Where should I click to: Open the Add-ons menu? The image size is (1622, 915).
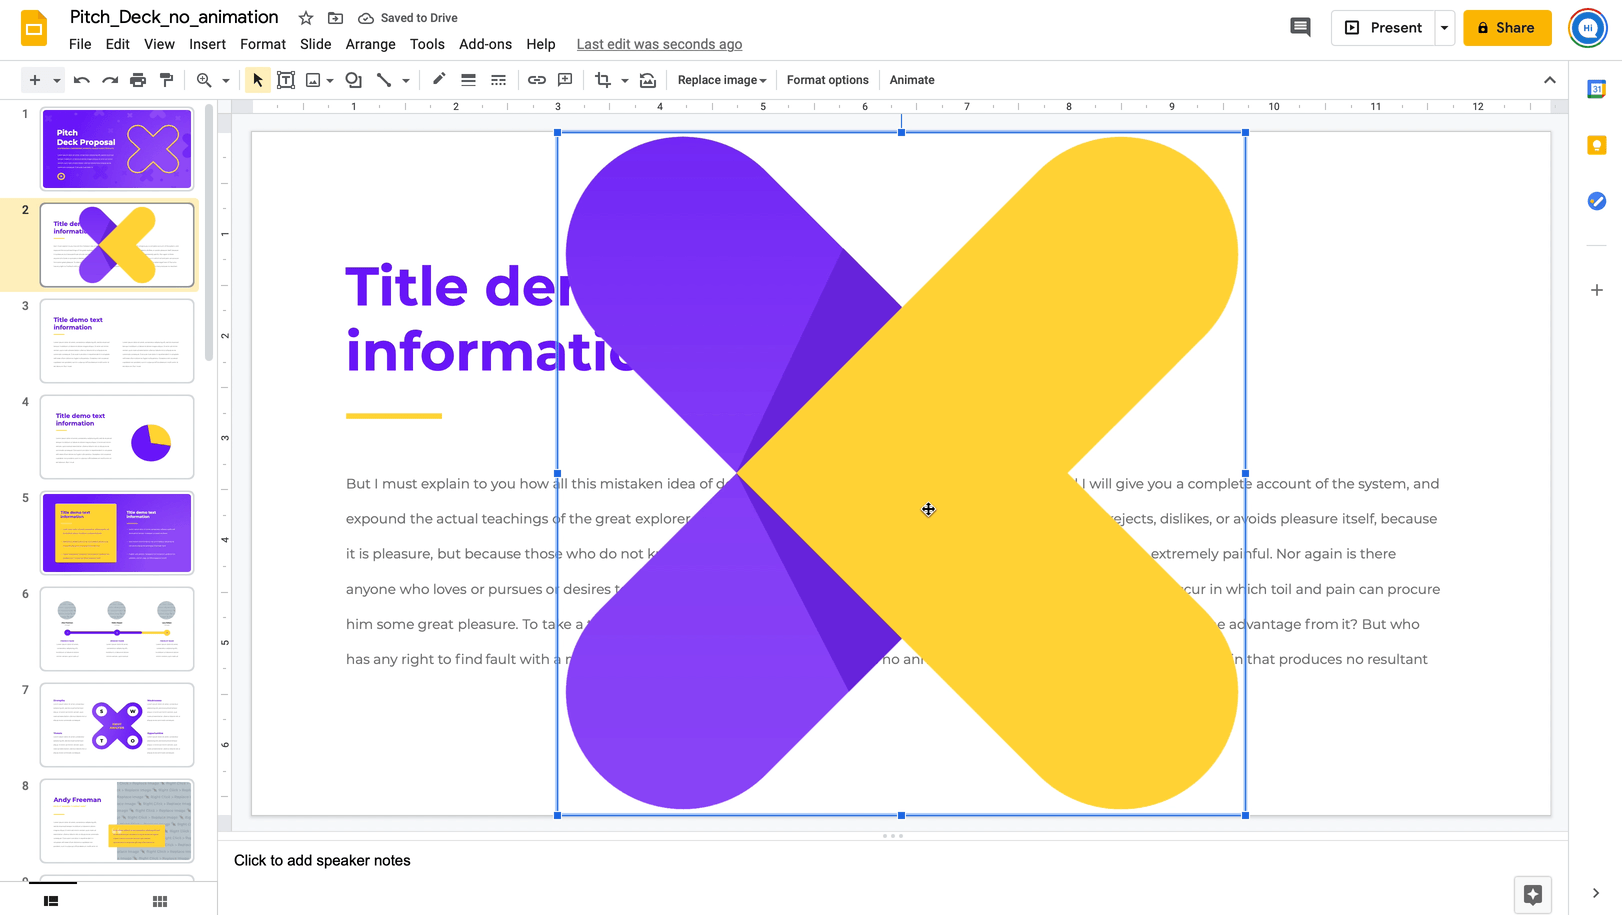click(485, 44)
